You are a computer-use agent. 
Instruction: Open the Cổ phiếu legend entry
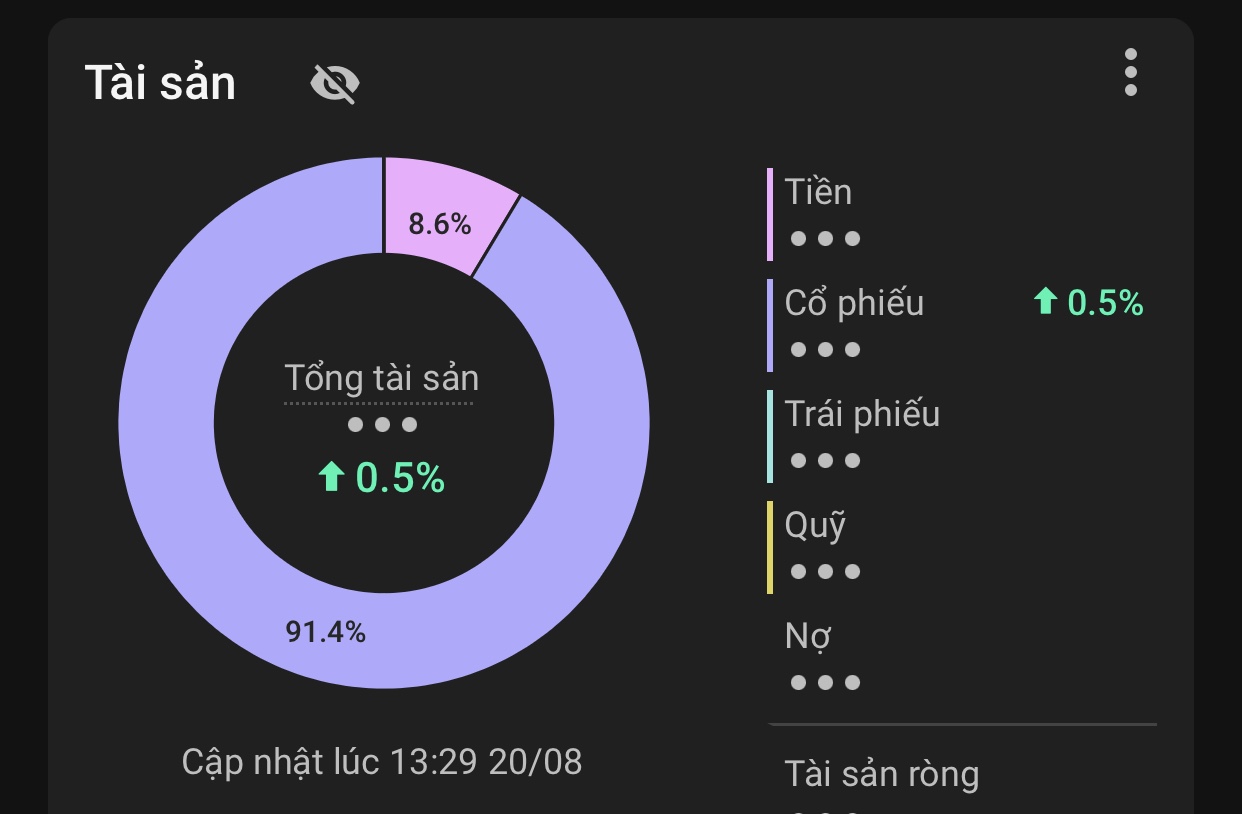pyautogui.click(x=960, y=324)
